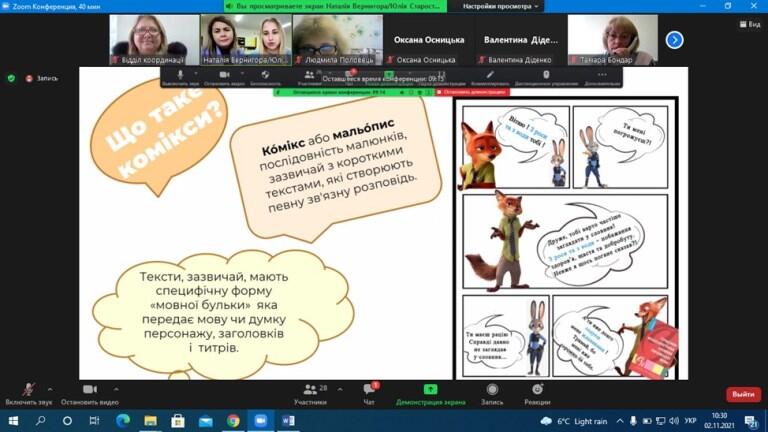768x432 pixels.
Task: Open Настройки просмотра view settings dropdown
Action: click(x=501, y=6)
